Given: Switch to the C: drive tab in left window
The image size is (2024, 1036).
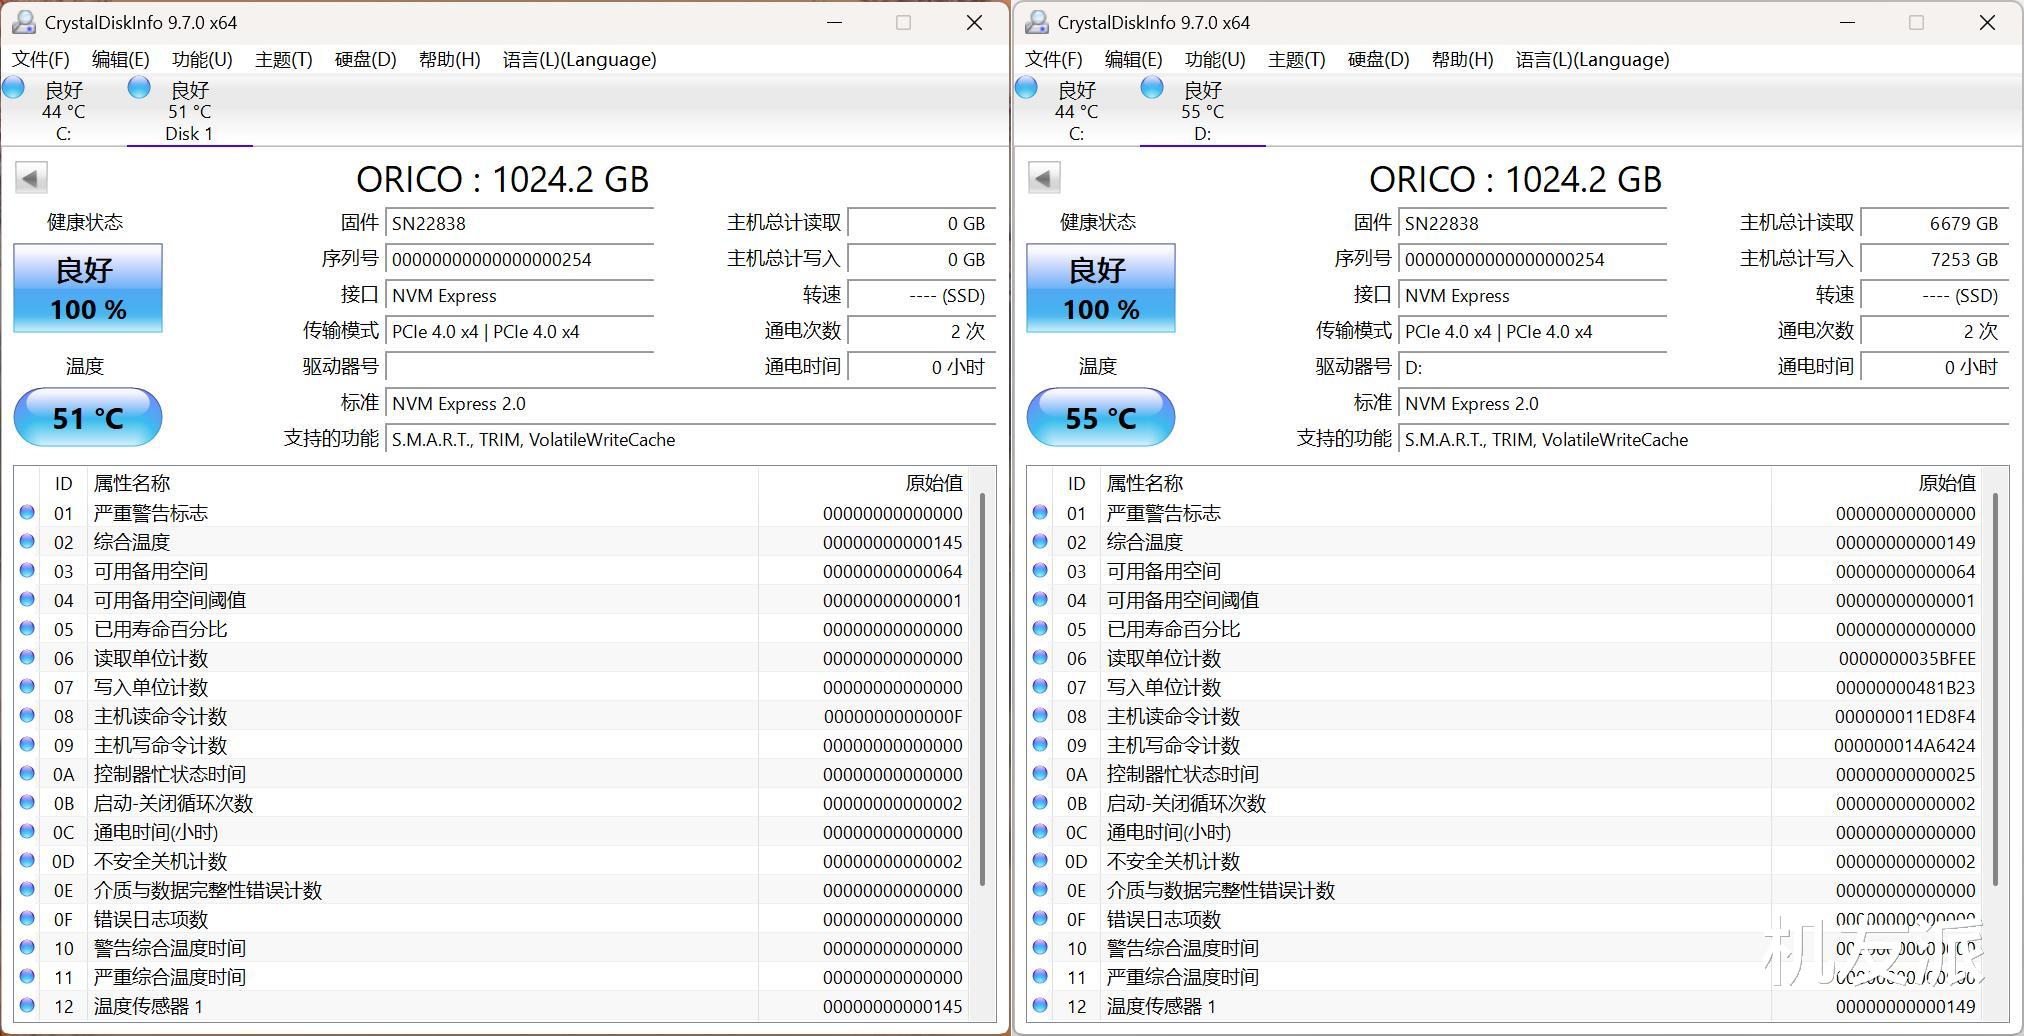Looking at the screenshot, I should (63, 110).
